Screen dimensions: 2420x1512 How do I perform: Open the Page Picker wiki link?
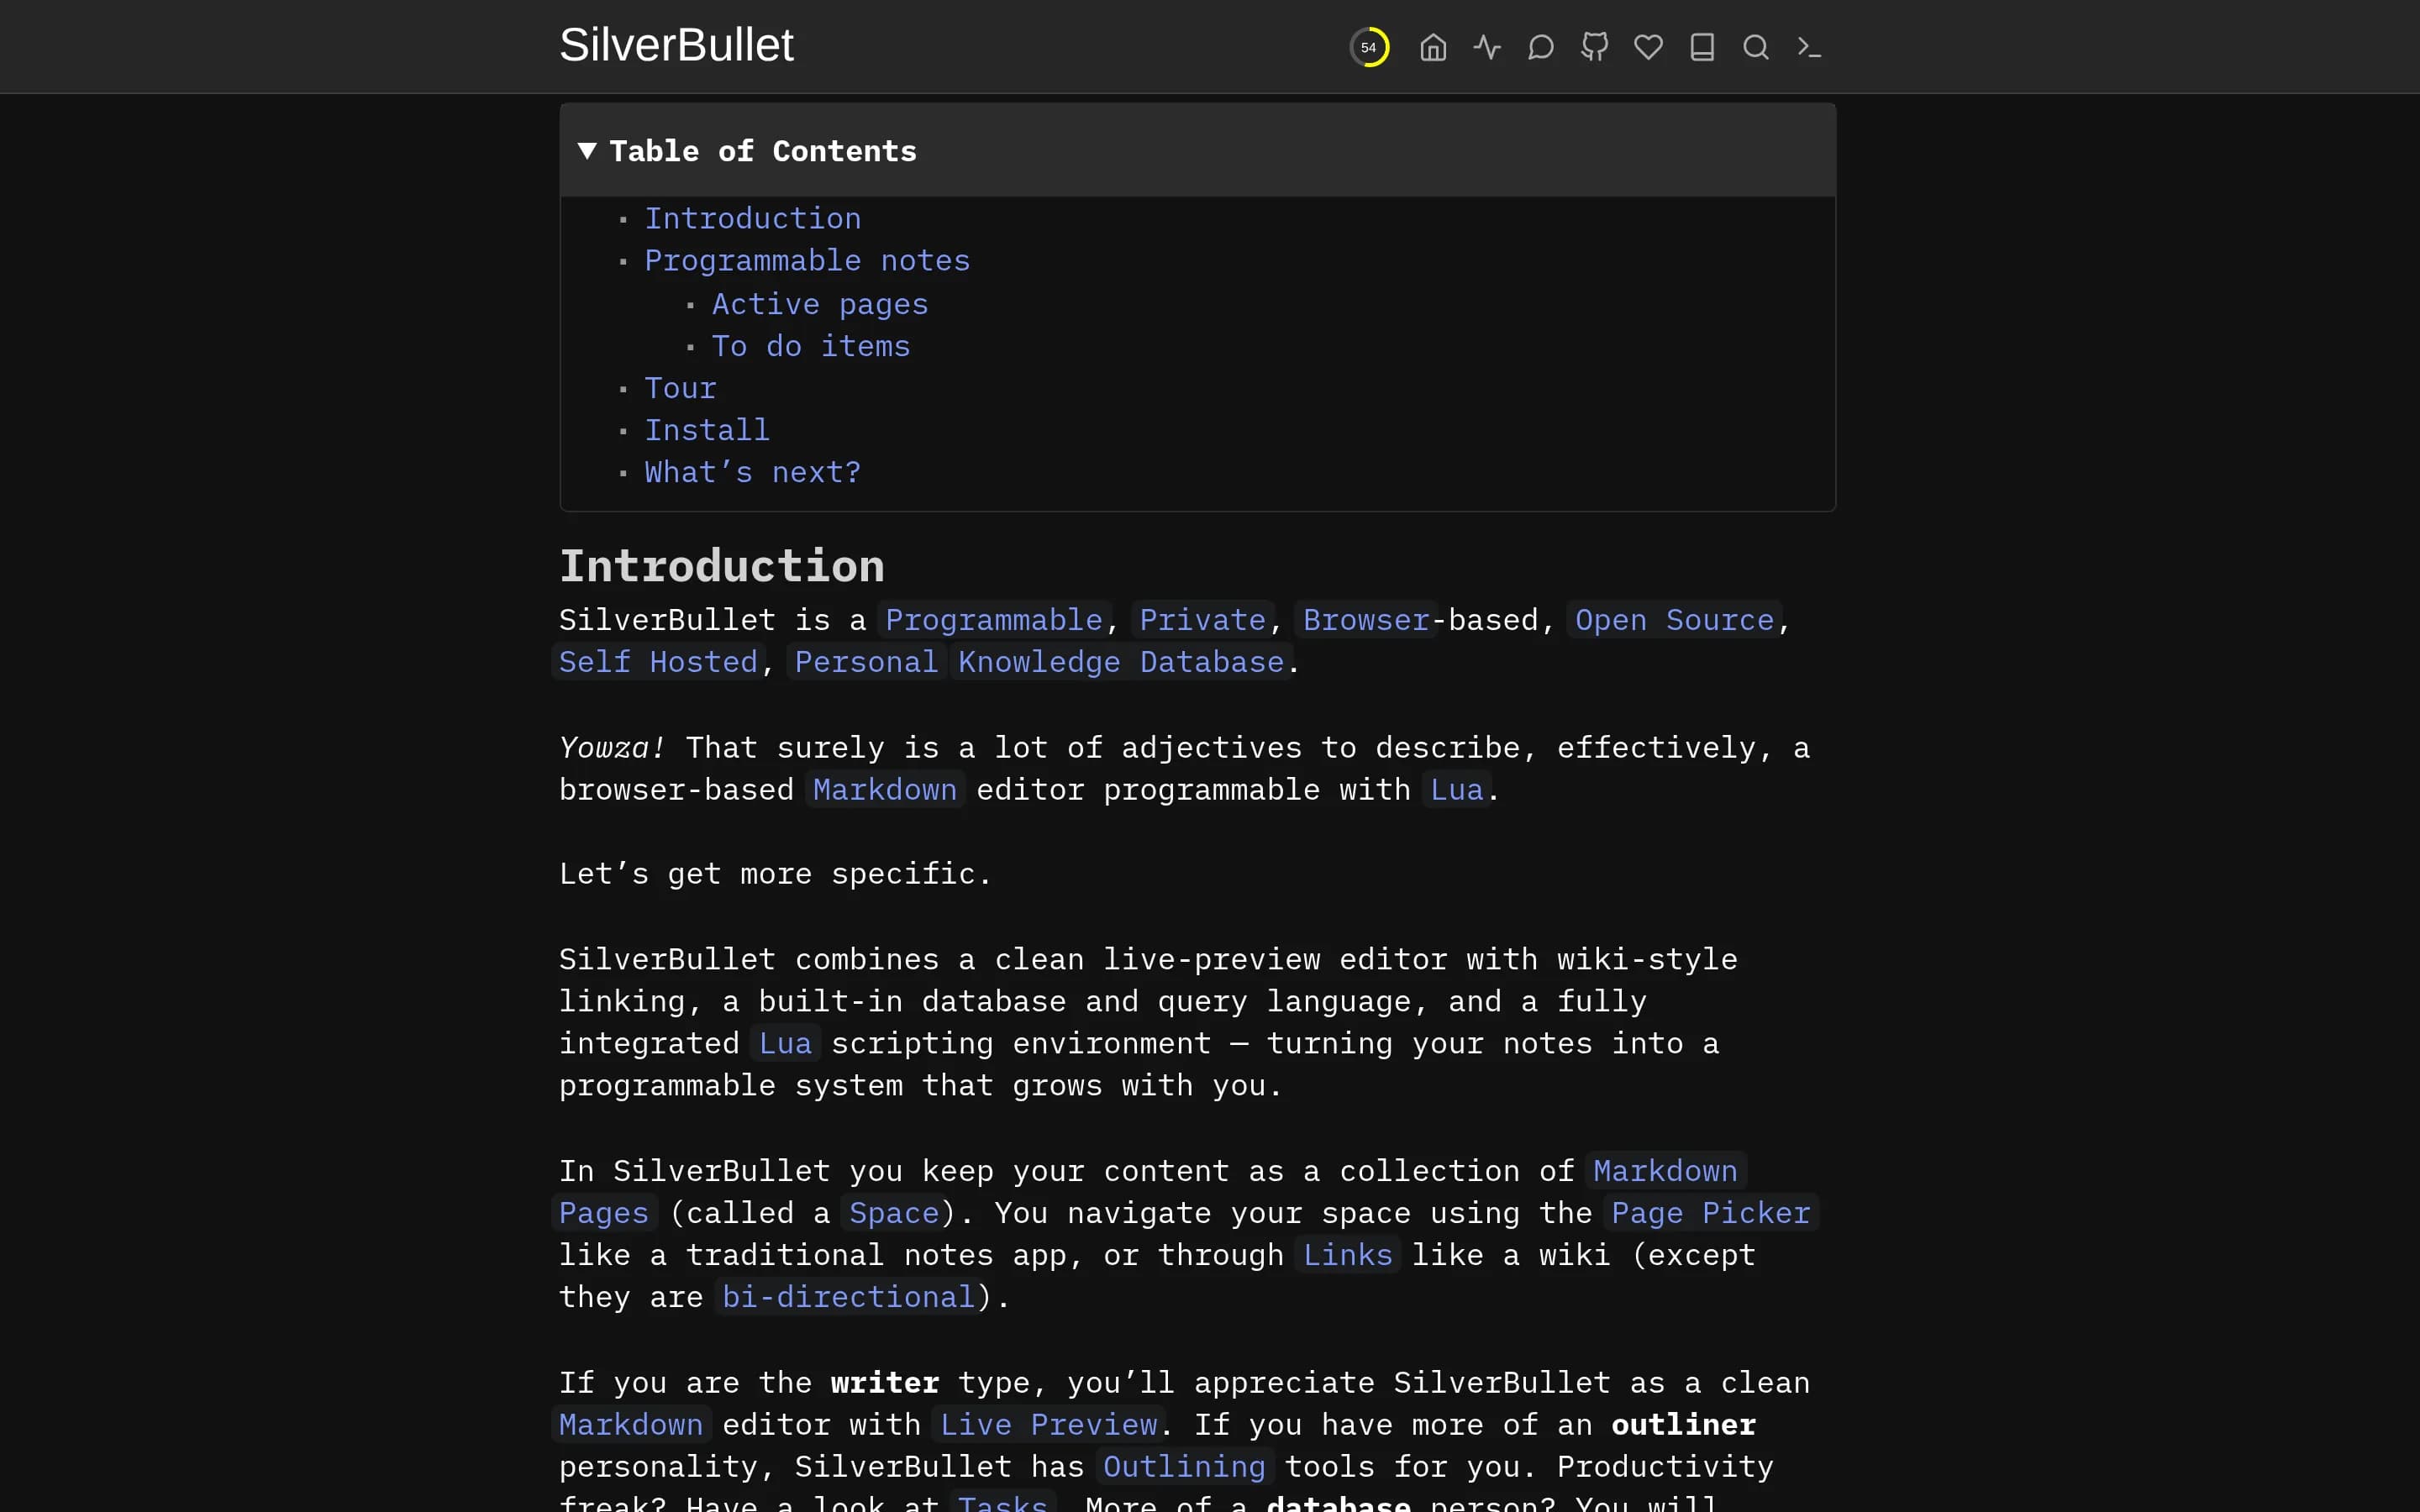pos(1711,1213)
